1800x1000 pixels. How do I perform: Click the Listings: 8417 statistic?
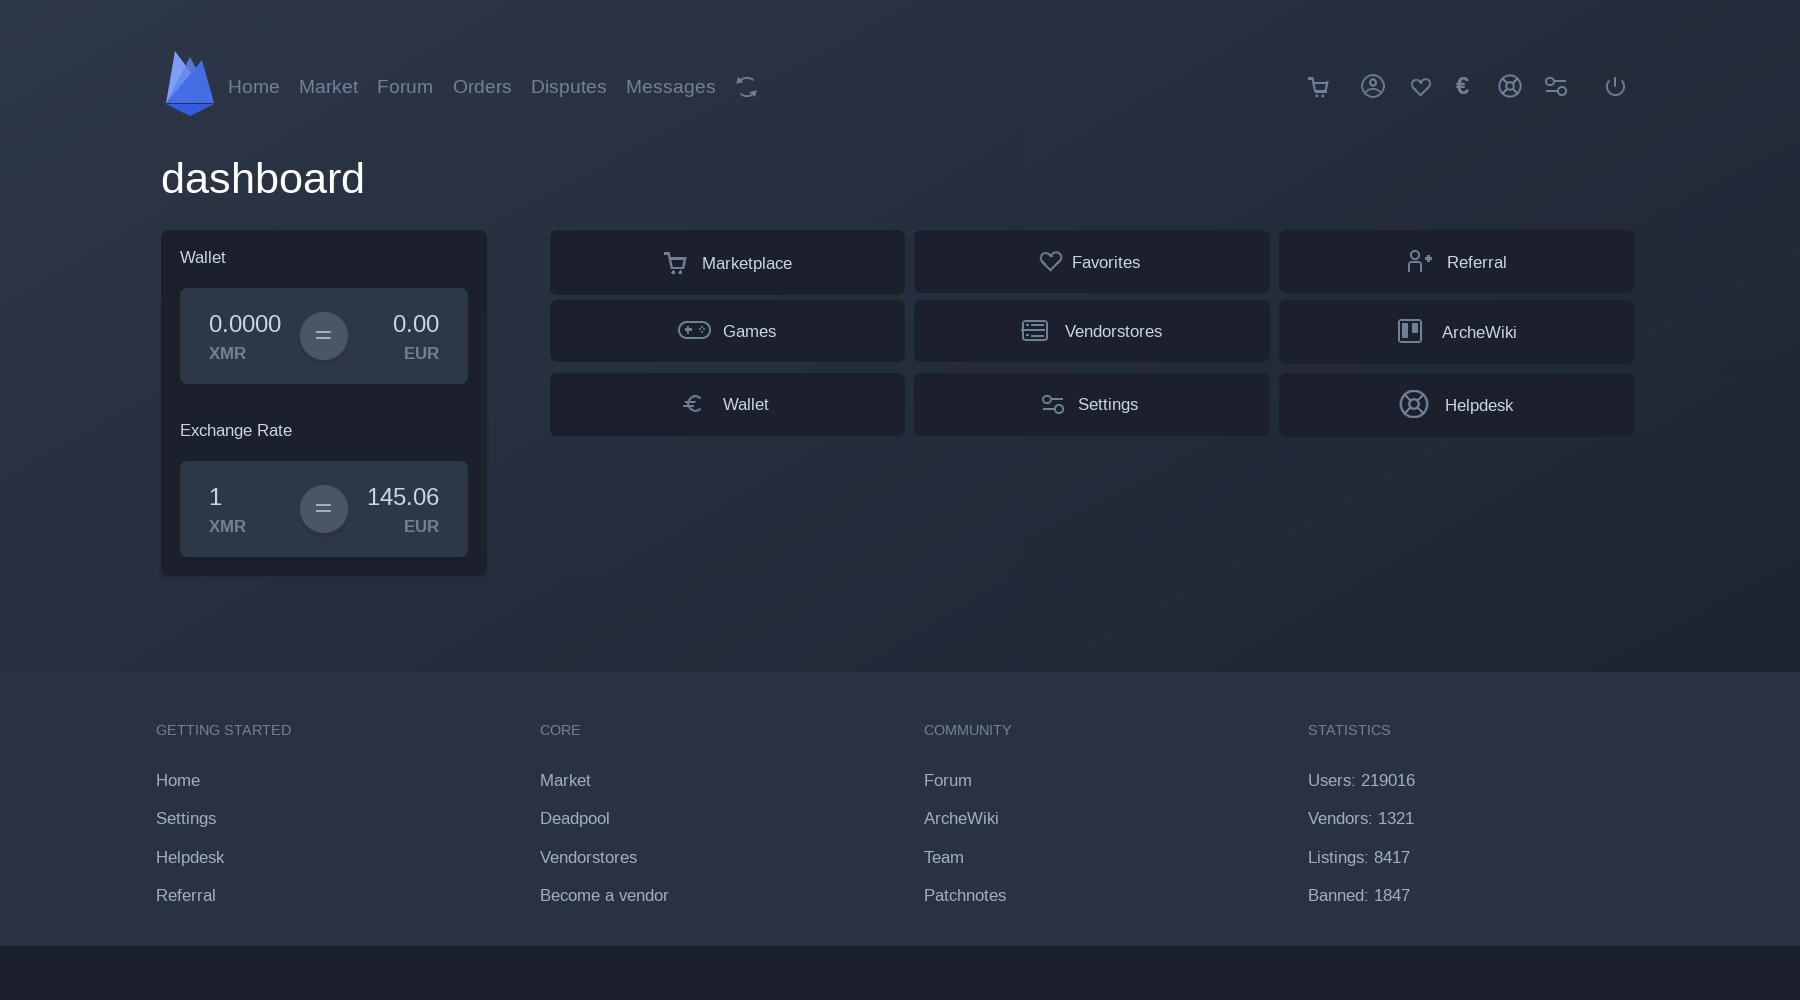[x=1359, y=857]
